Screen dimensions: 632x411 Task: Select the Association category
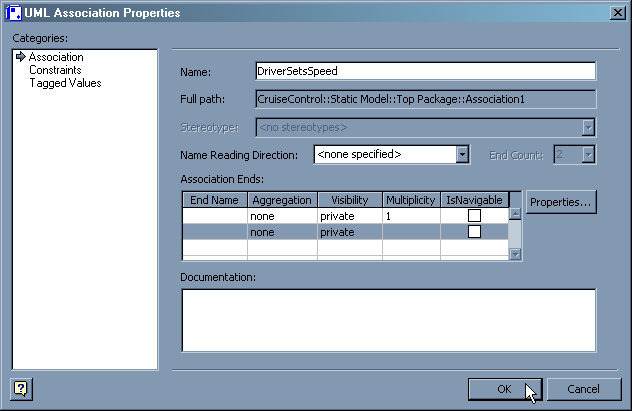[x=56, y=57]
